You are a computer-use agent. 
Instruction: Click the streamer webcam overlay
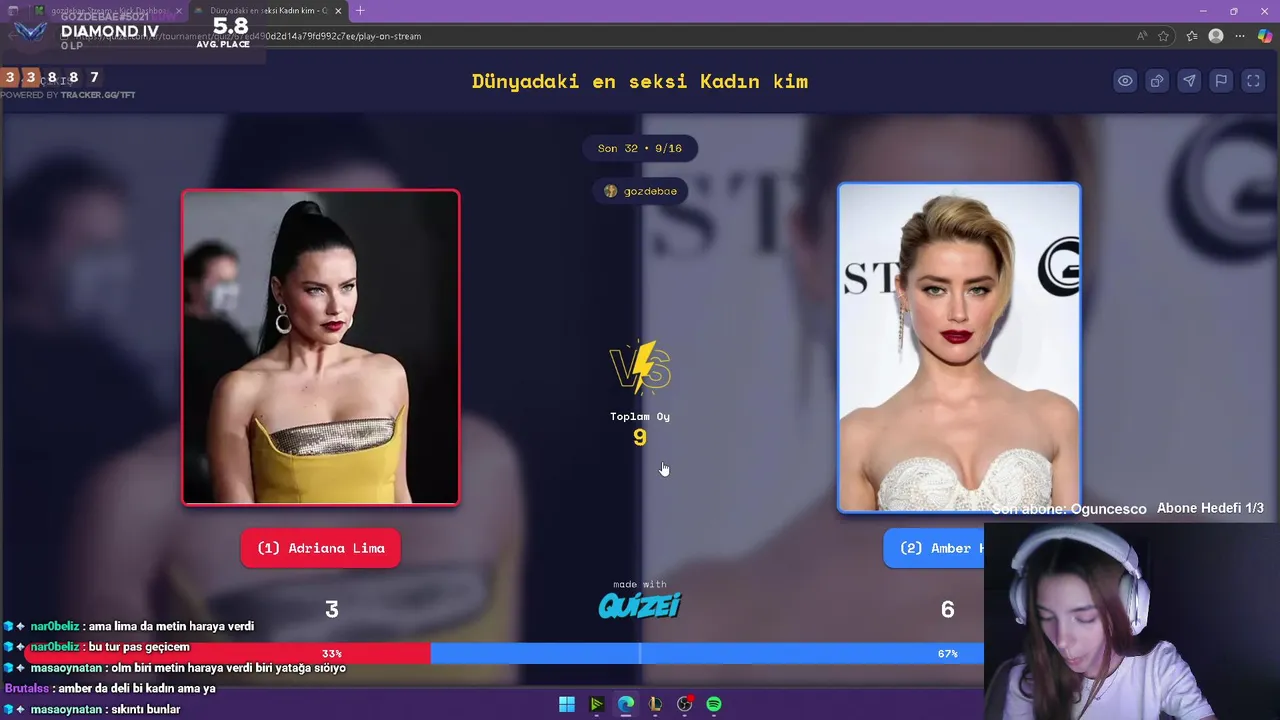(1132, 620)
